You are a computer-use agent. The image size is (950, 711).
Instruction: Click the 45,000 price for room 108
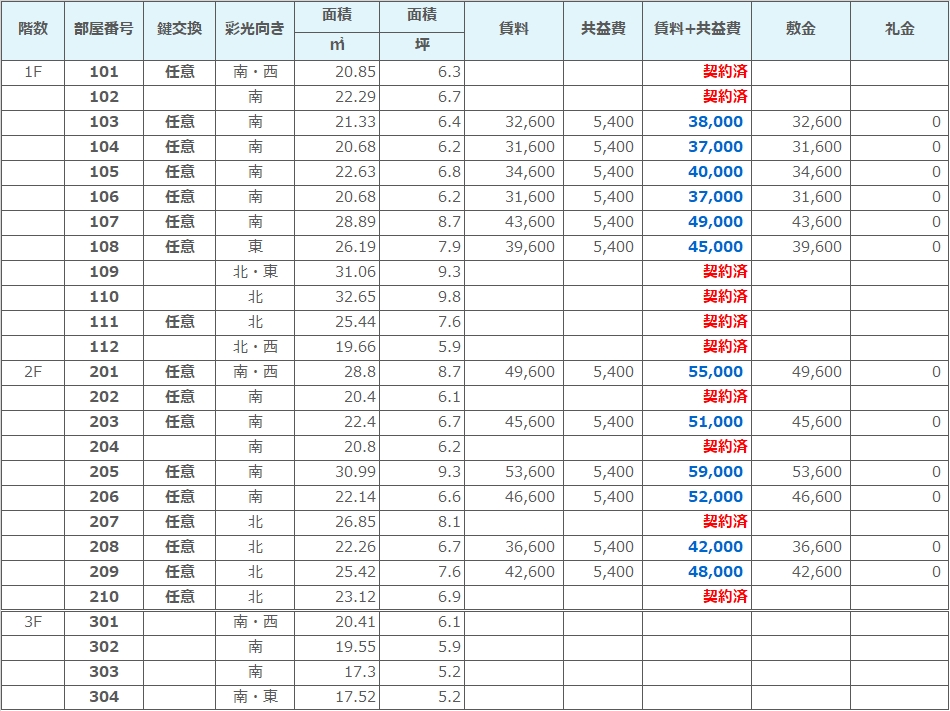tap(715, 247)
